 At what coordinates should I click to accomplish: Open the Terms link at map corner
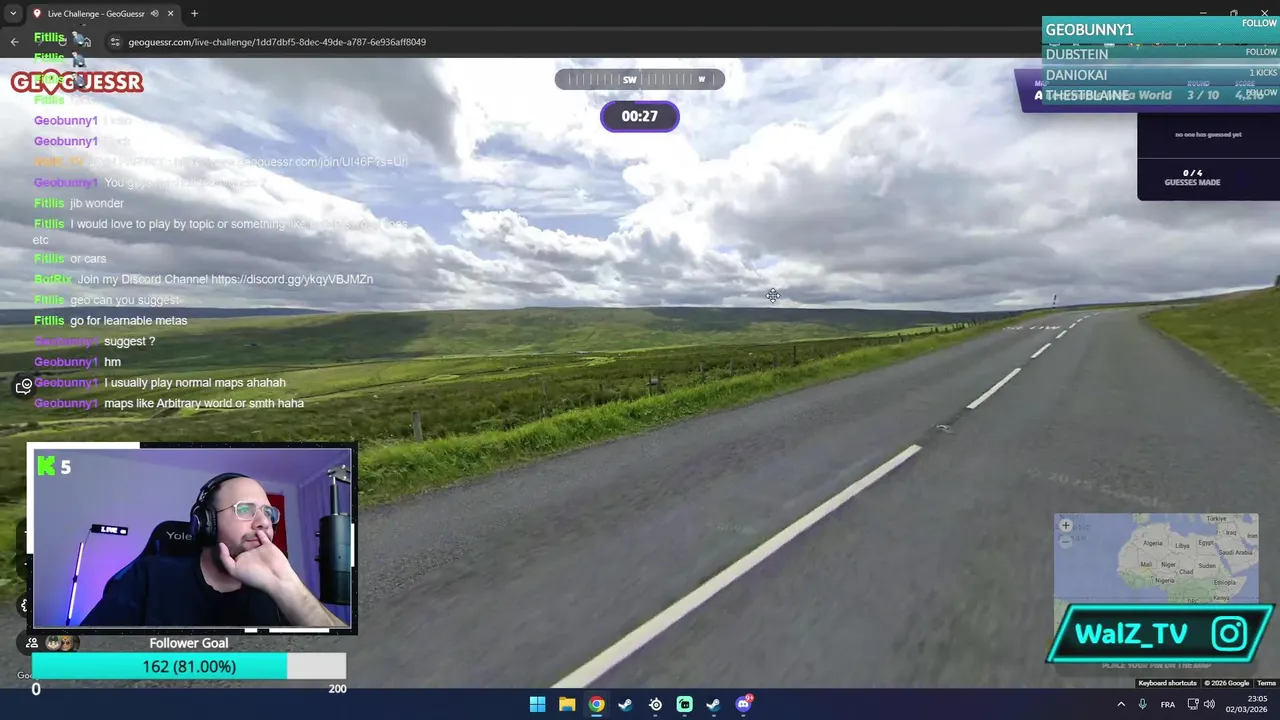[1266, 683]
